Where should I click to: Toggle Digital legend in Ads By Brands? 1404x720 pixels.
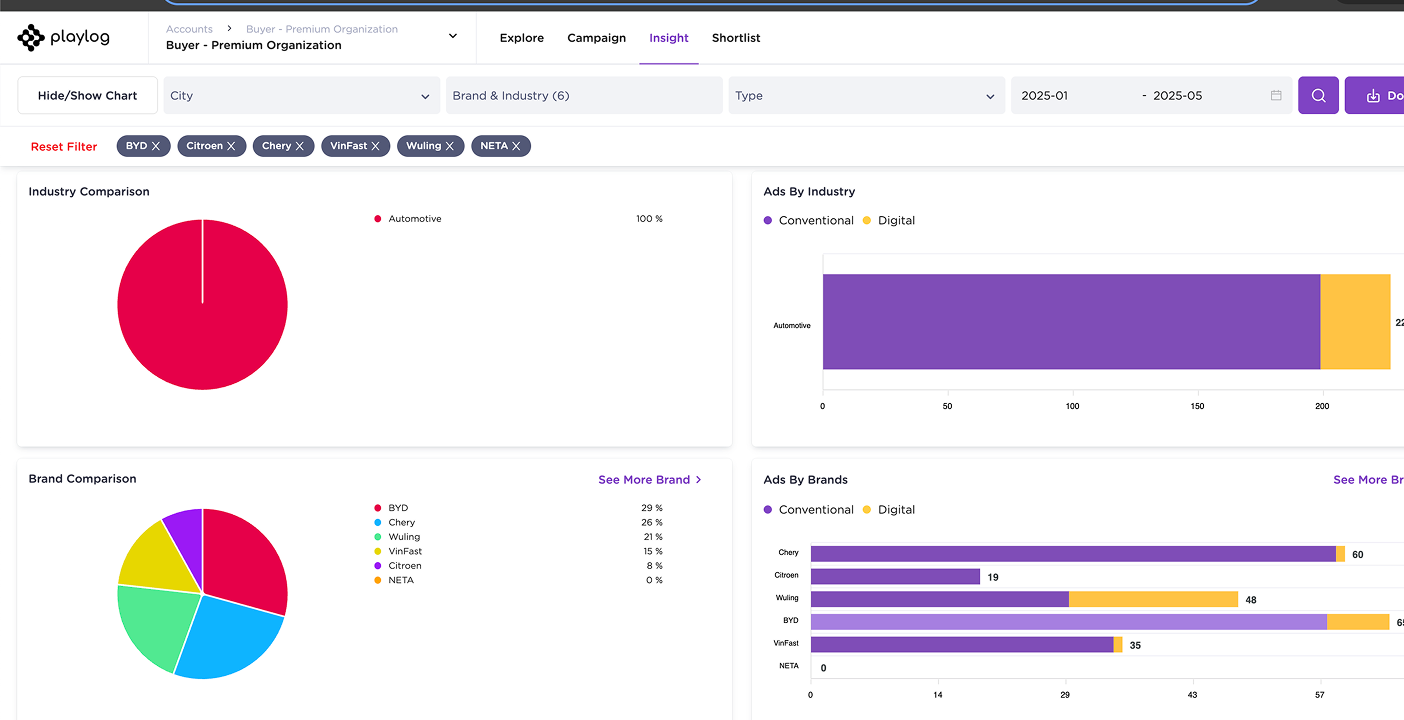pyautogui.click(x=888, y=509)
